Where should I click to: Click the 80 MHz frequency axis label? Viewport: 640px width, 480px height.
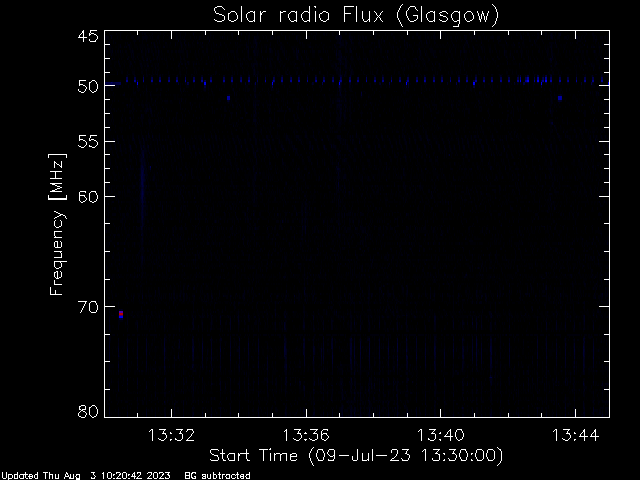88,411
